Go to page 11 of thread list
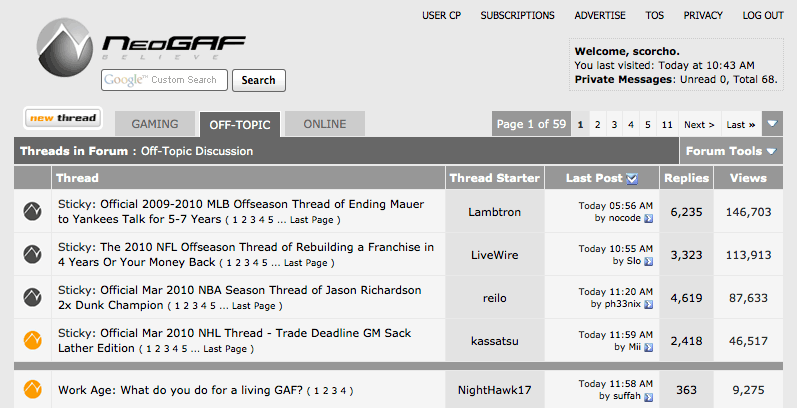Screen dimensions: 797x408 (667, 124)
